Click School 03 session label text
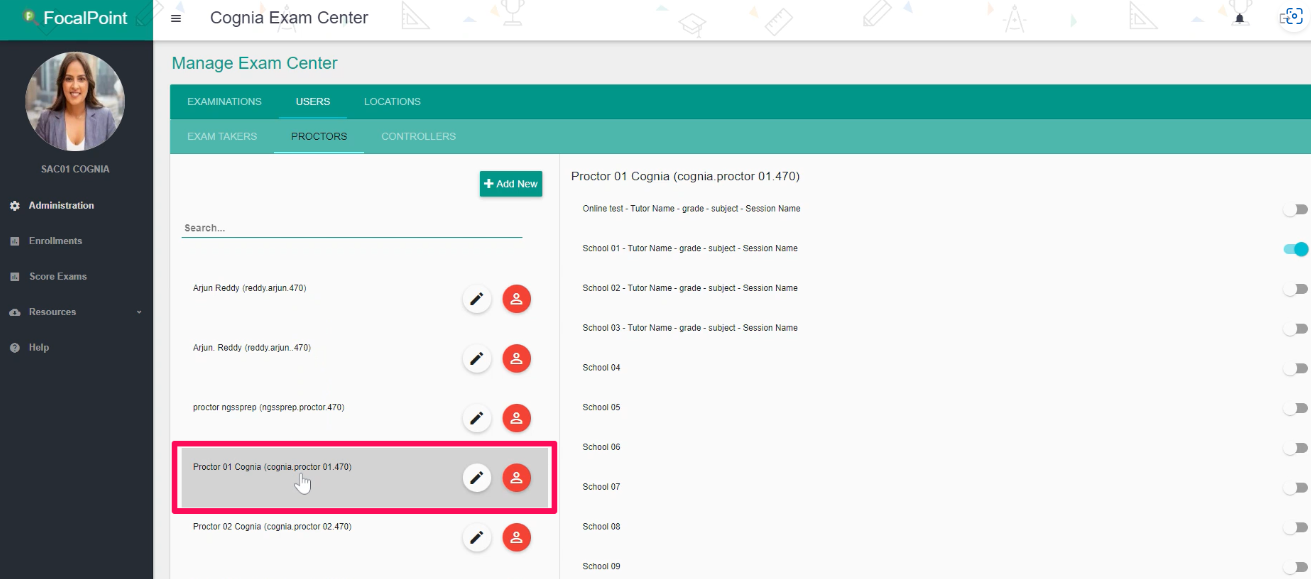This screenshot has width=1311, height=579. click(x=690, y=329)
